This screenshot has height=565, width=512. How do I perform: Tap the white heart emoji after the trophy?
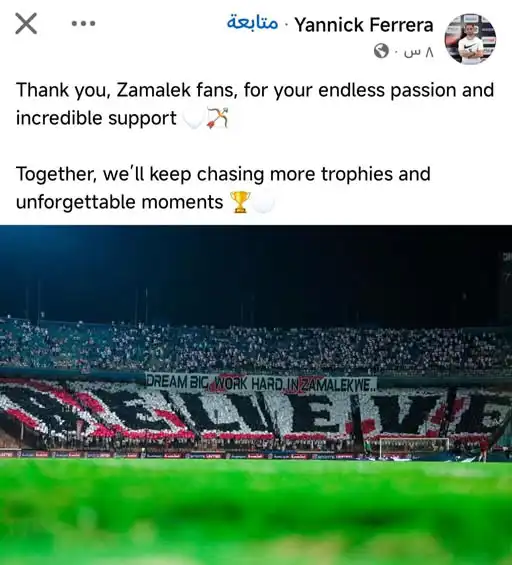(x=263, y=202)
